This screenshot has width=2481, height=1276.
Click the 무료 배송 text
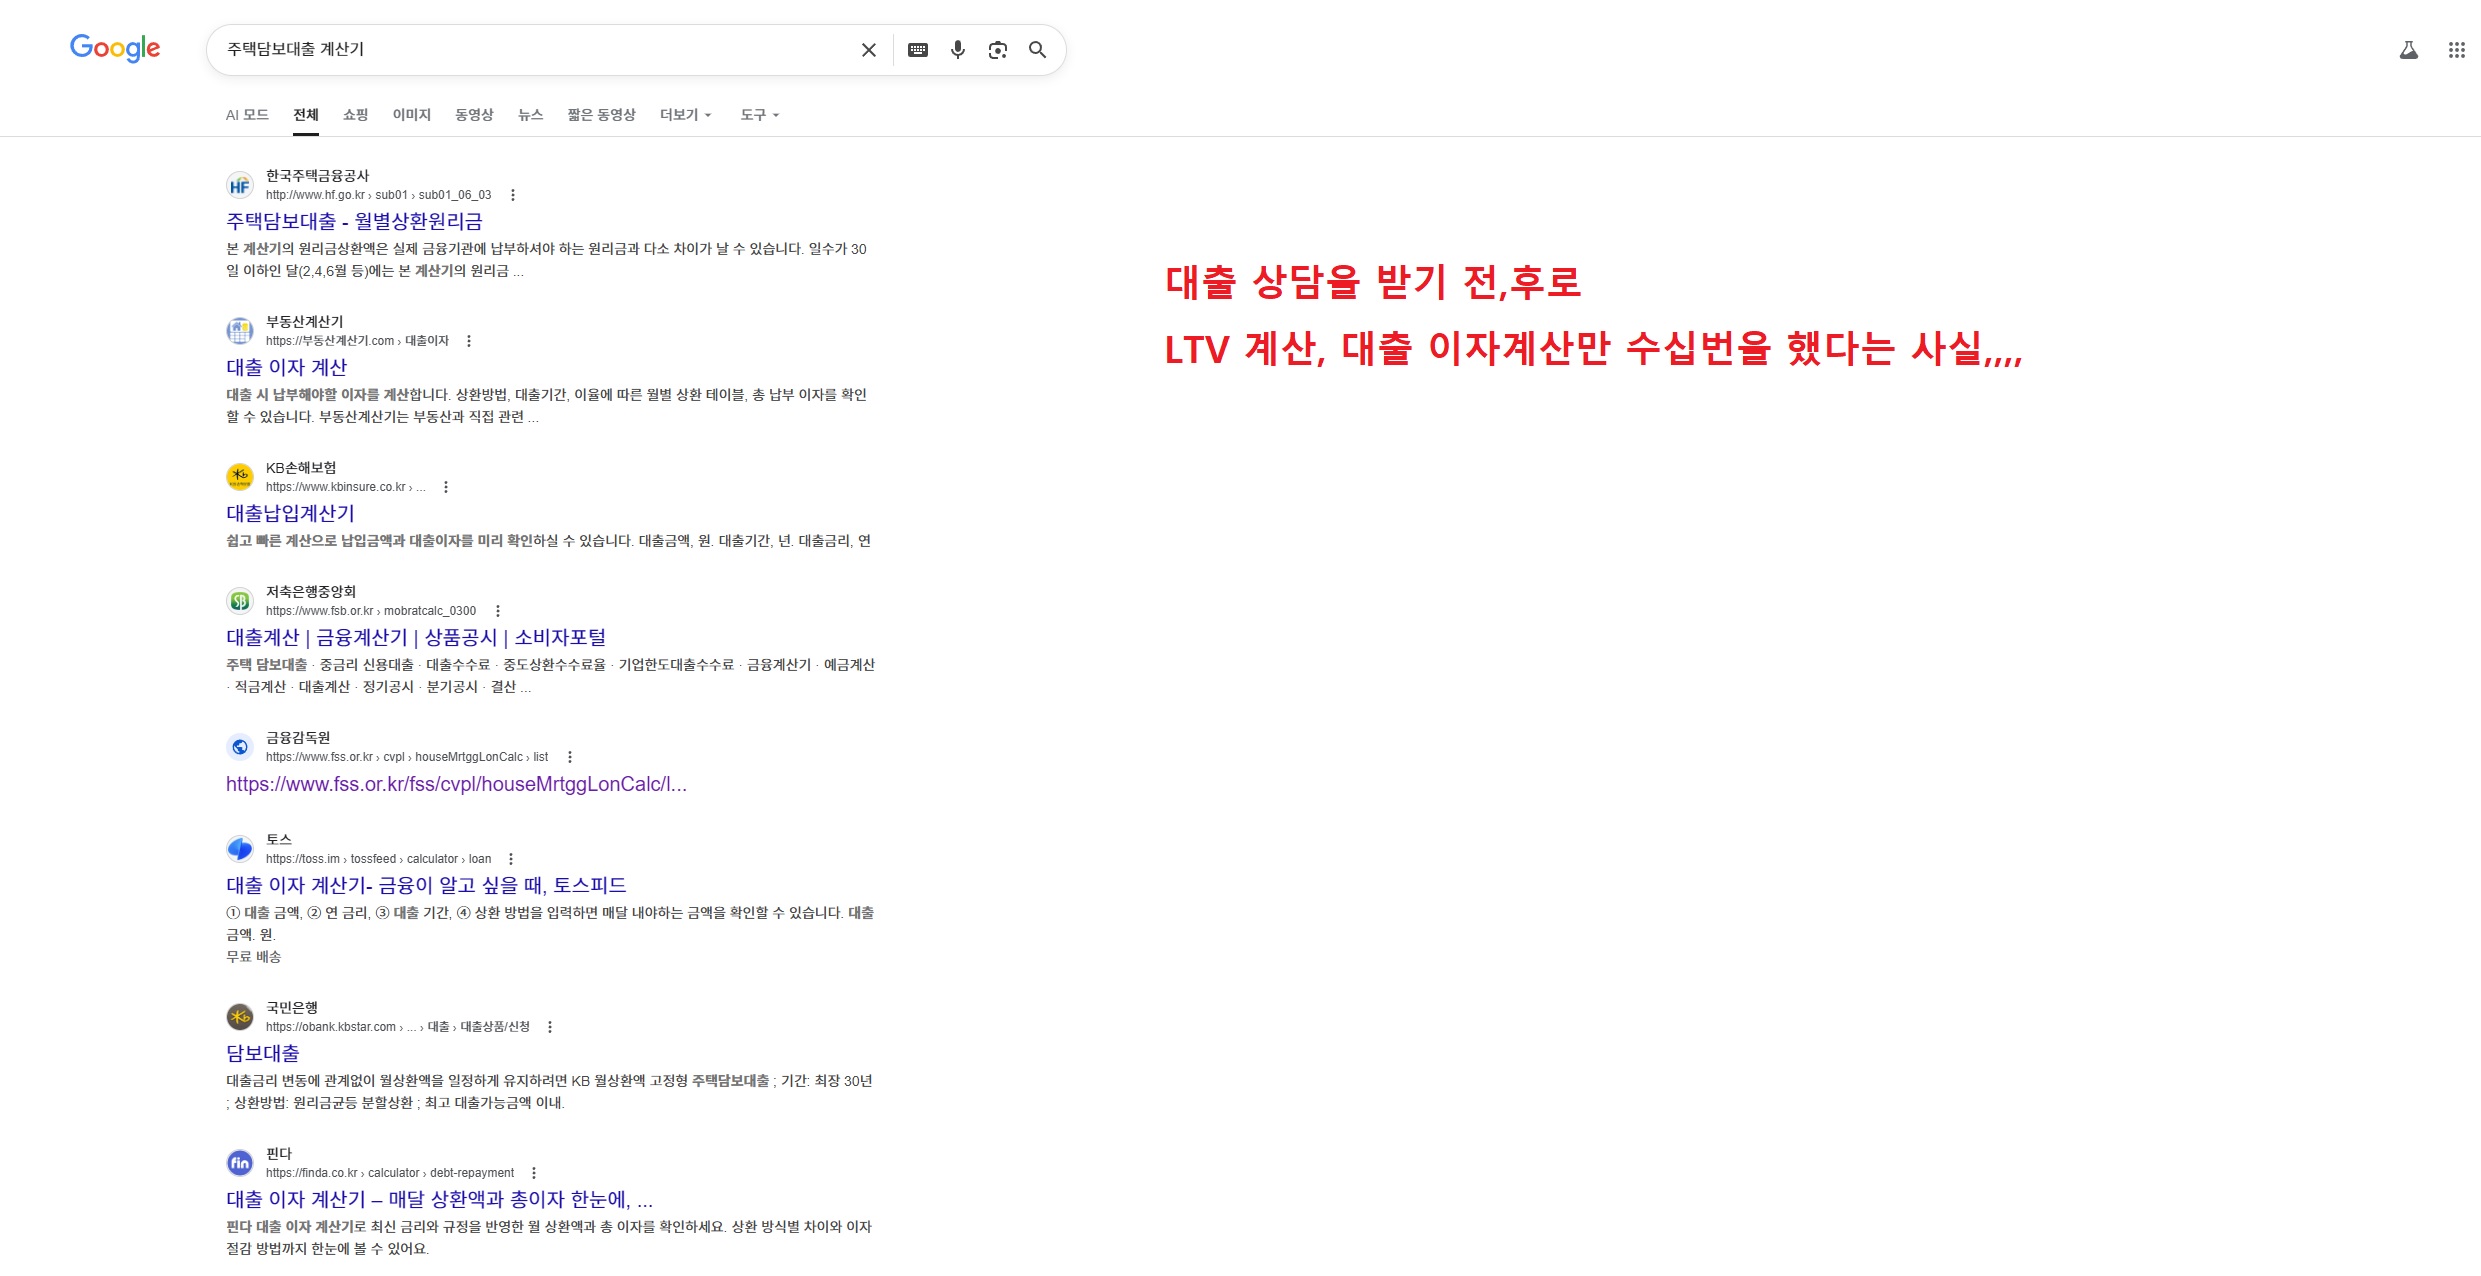click(254, 957)
